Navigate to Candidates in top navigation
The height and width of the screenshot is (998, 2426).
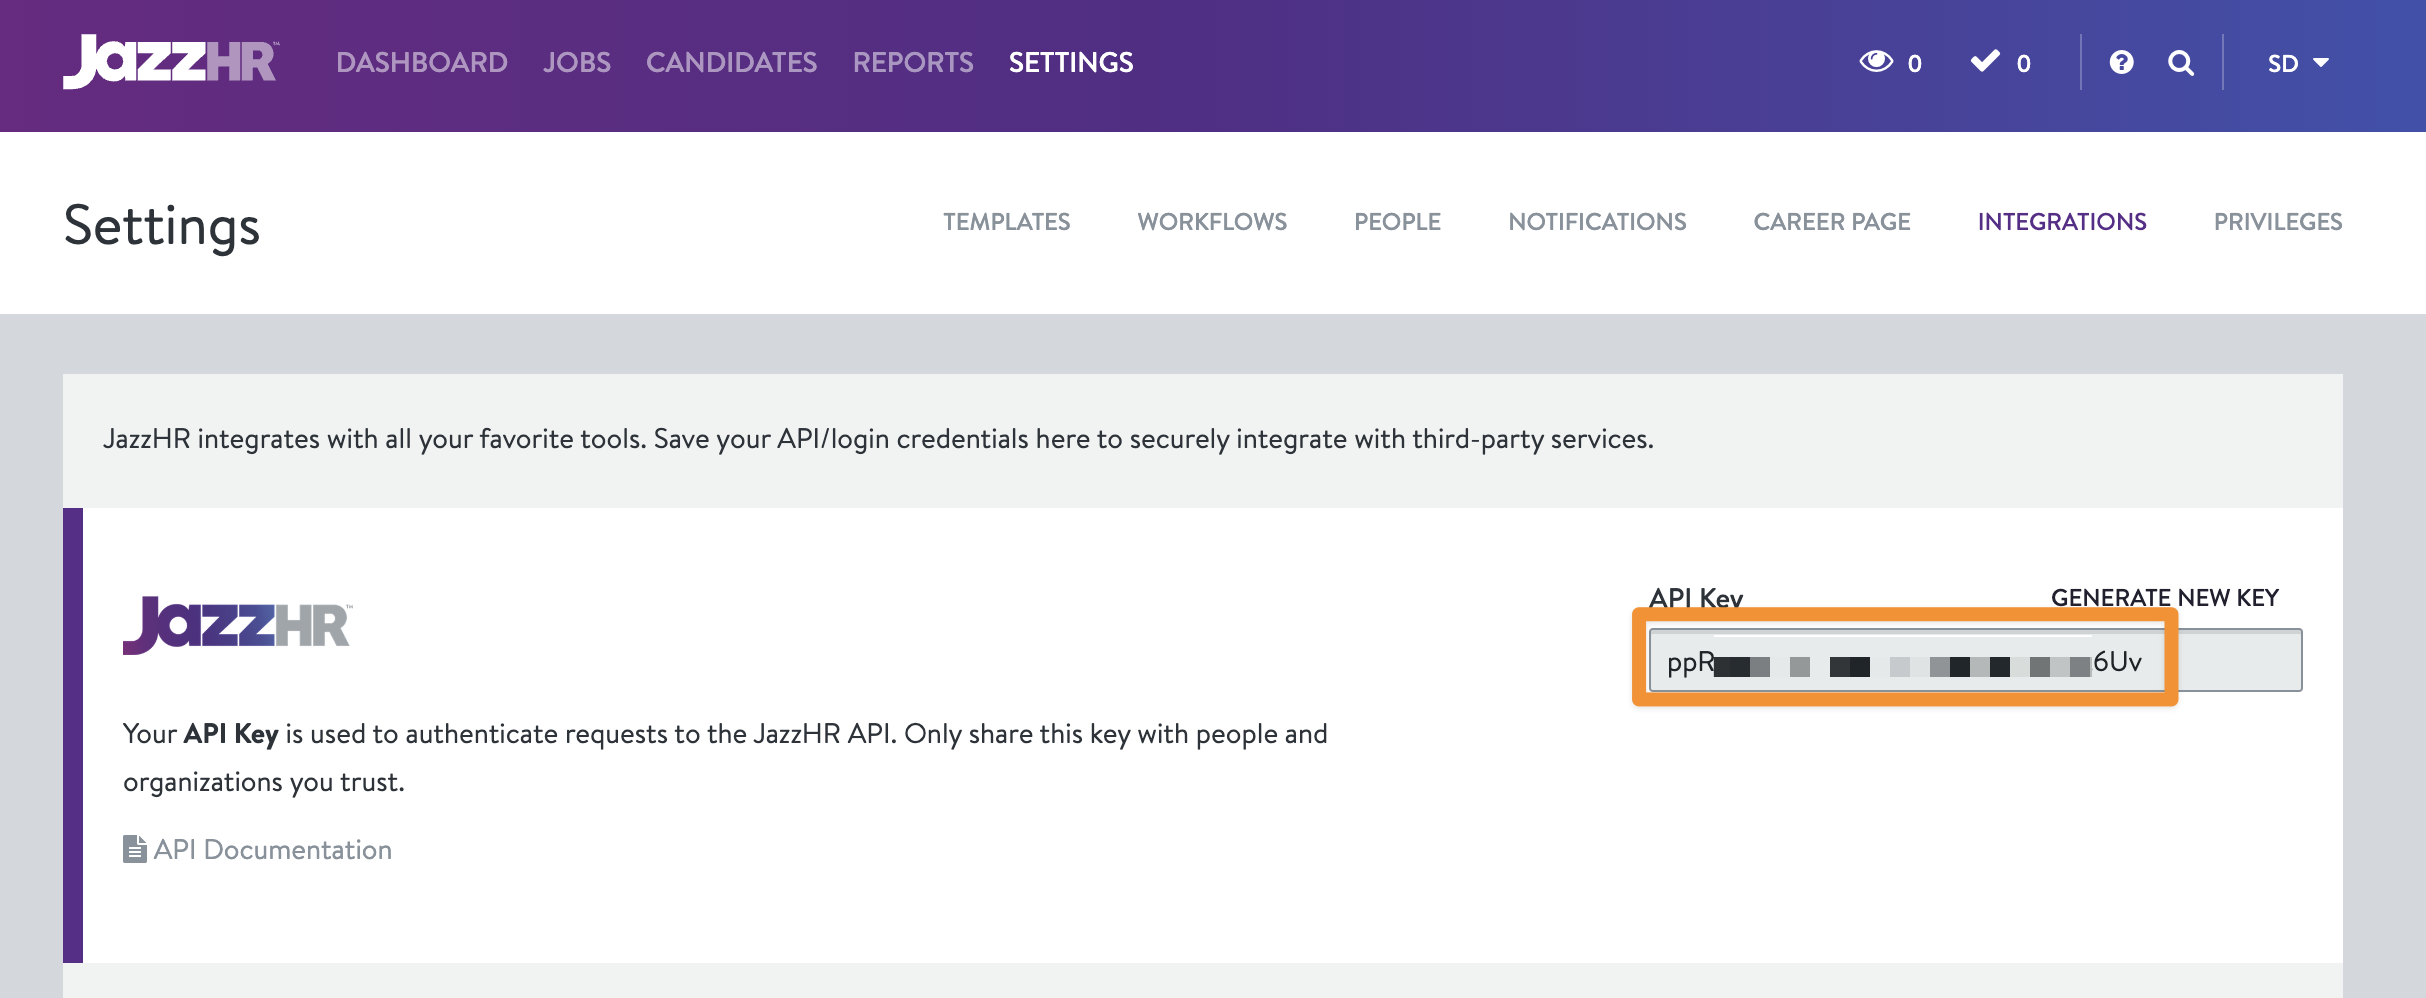pyautogui.click(x=731, y=62)
